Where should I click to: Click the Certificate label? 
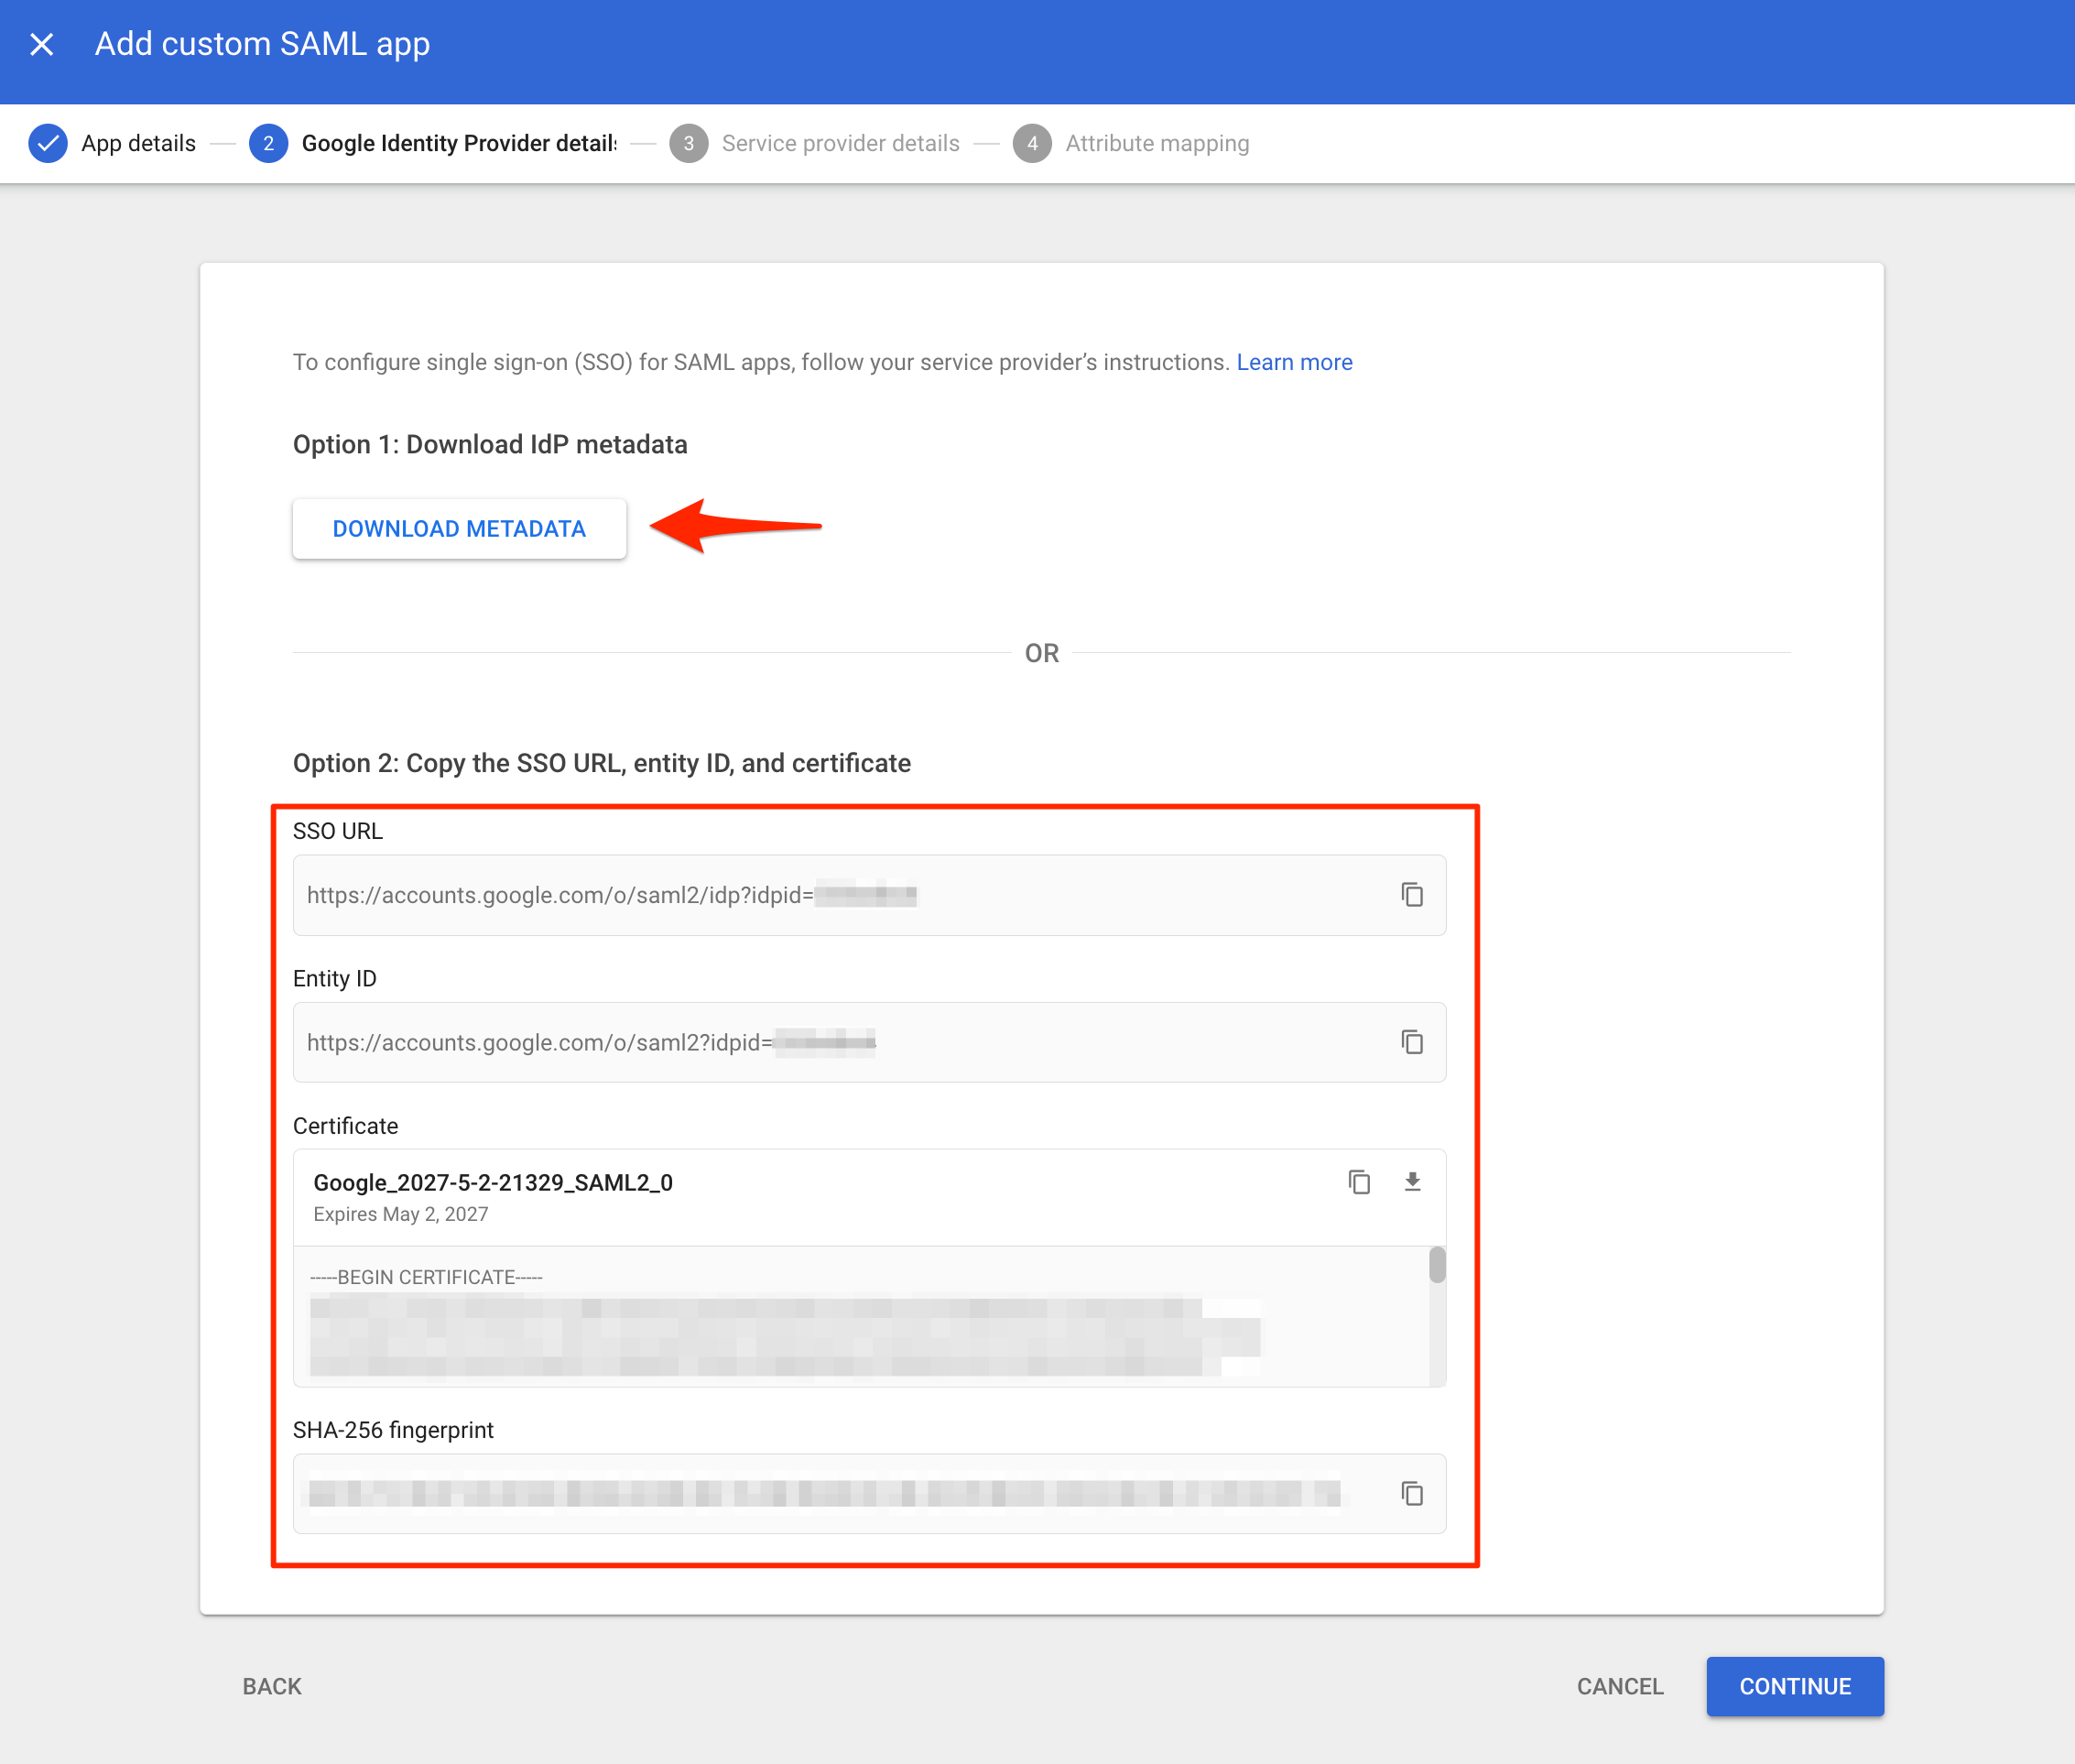[x=345, y=1126]
